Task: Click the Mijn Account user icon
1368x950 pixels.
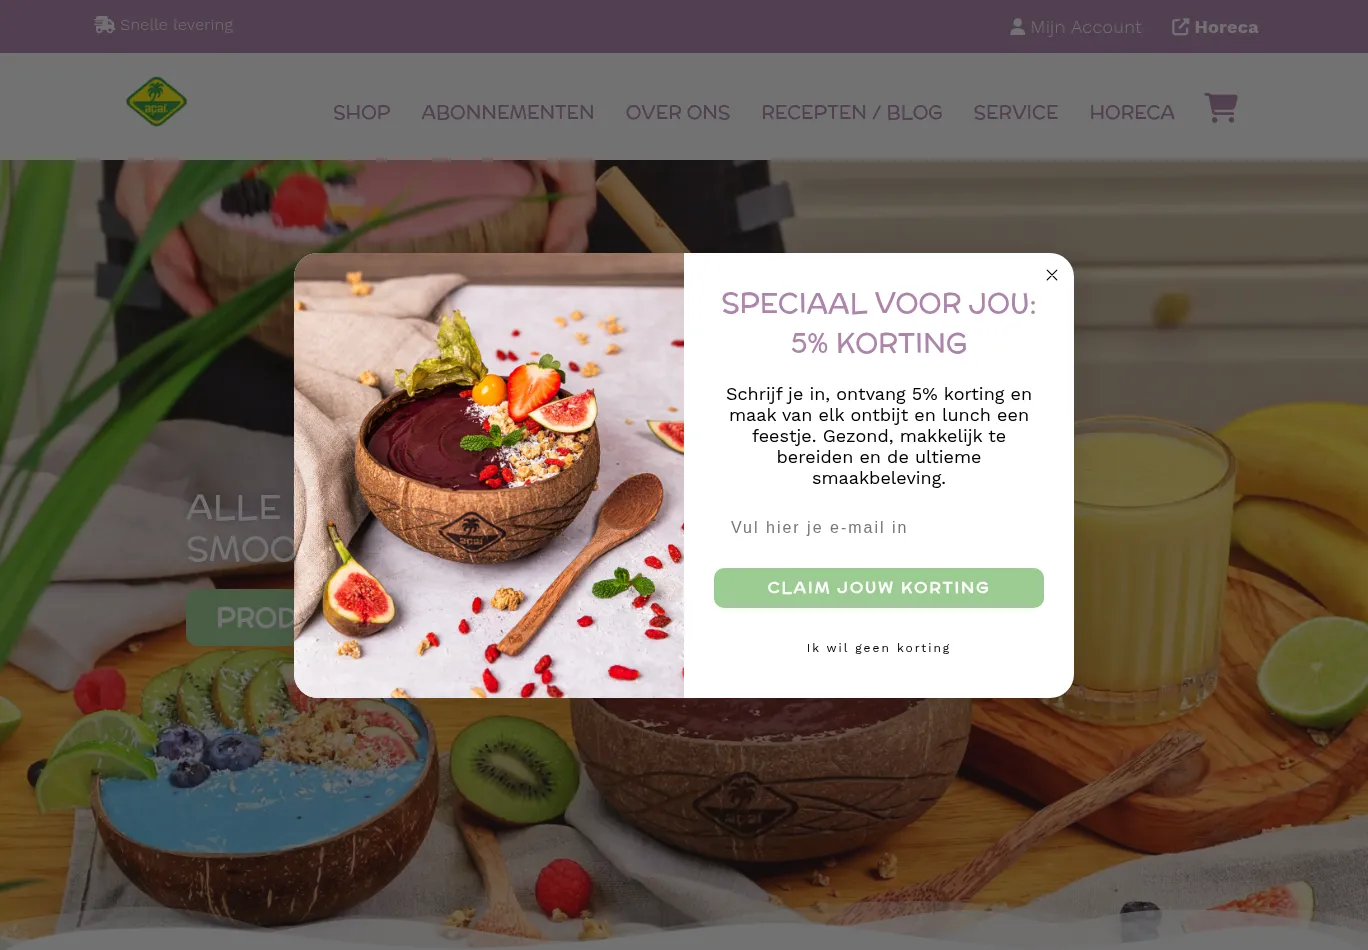Action: coord(1017,27)
